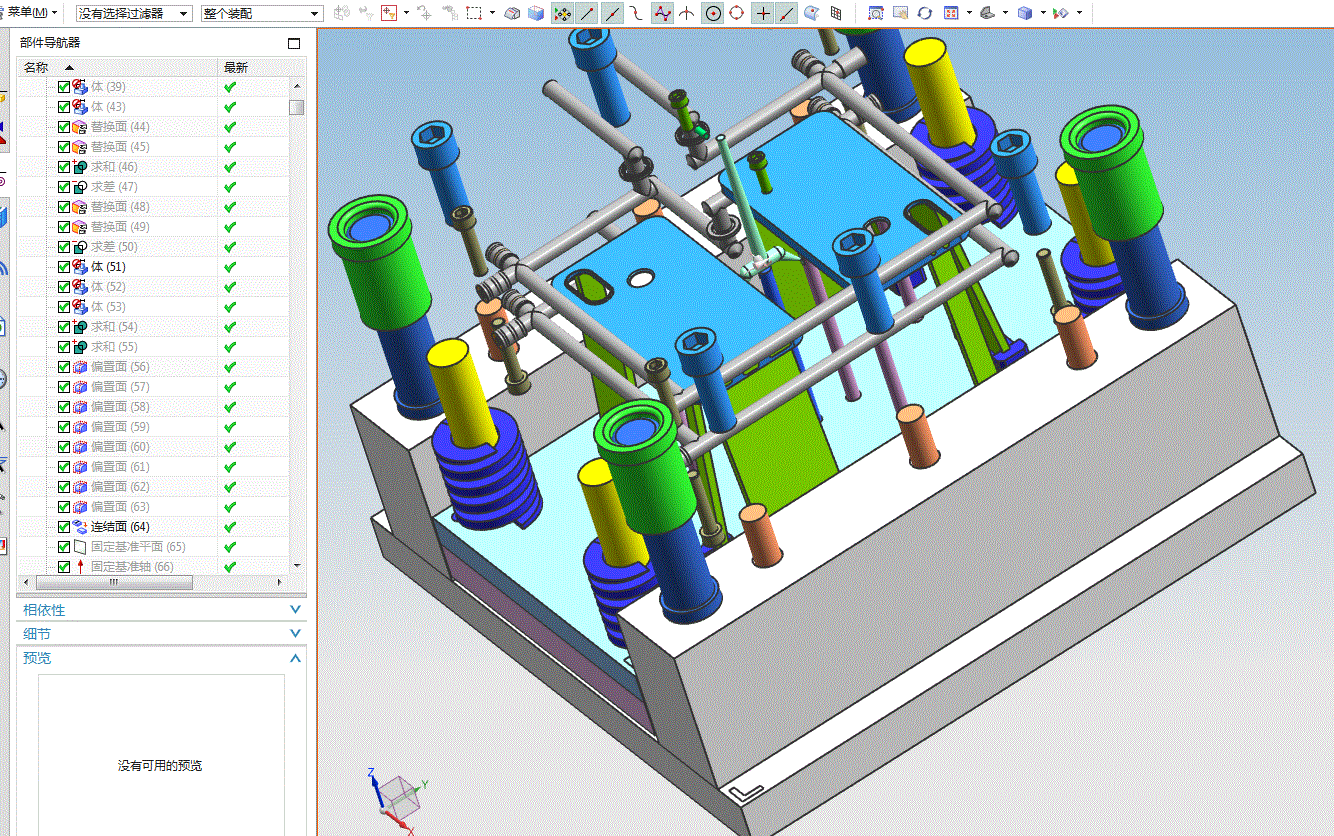
Task: Click the blue cube face toolbar icon
Action: (x=536, y=13)
